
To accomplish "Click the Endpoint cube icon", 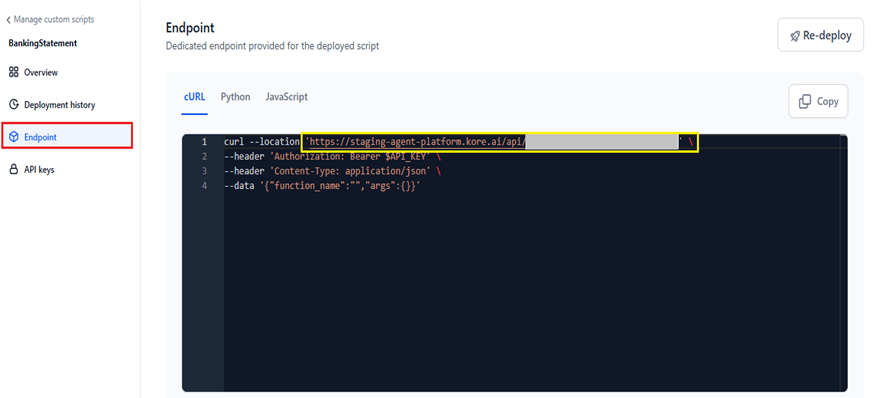I will pos(14,137).
